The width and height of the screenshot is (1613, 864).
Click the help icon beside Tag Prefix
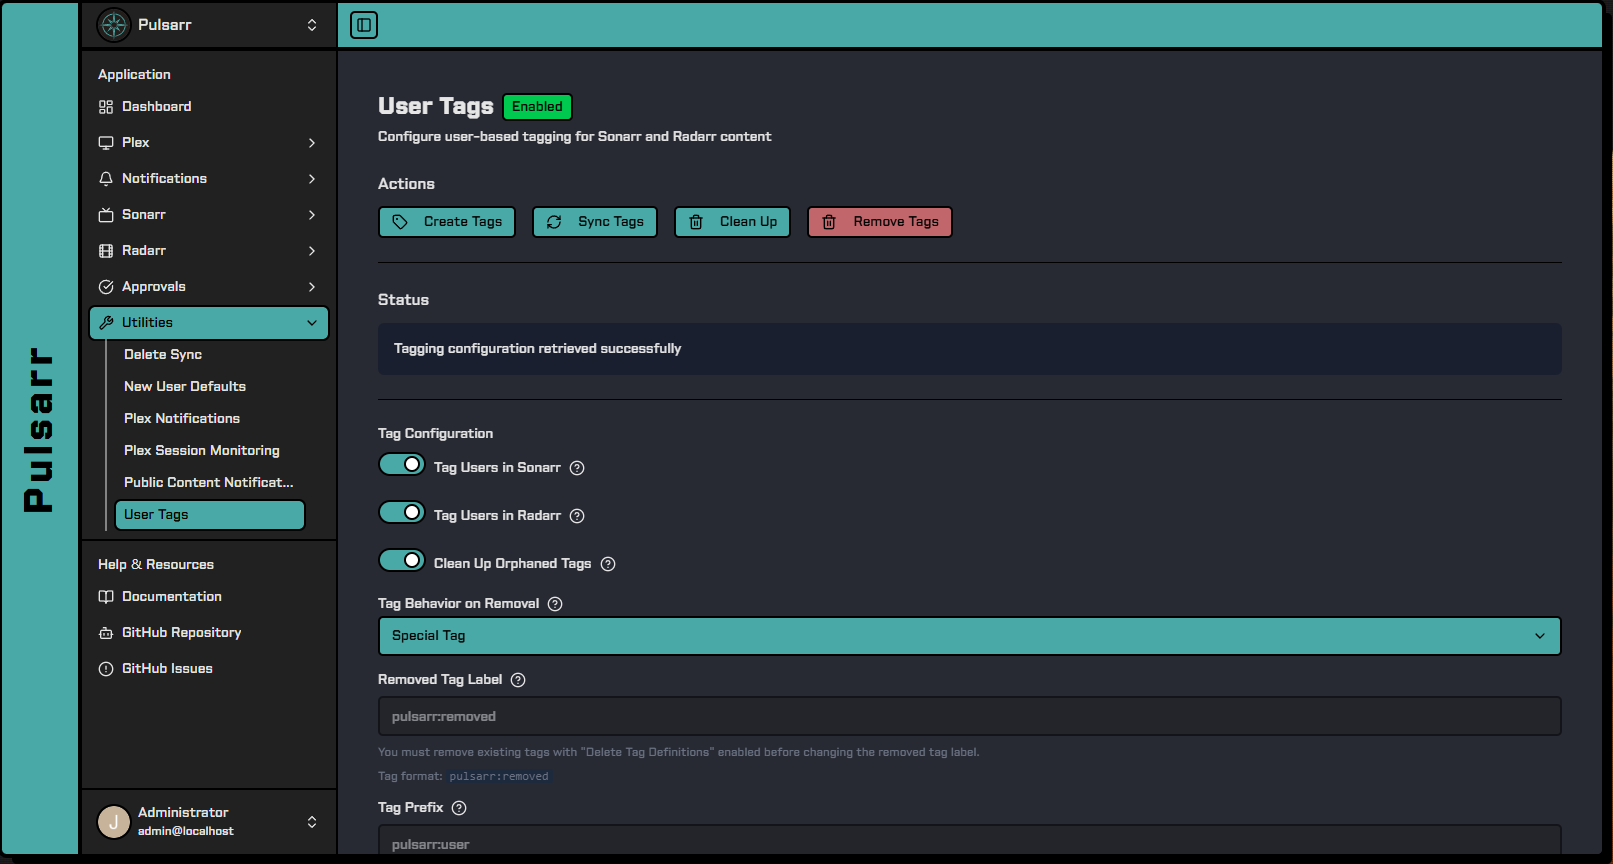point(459,808)
